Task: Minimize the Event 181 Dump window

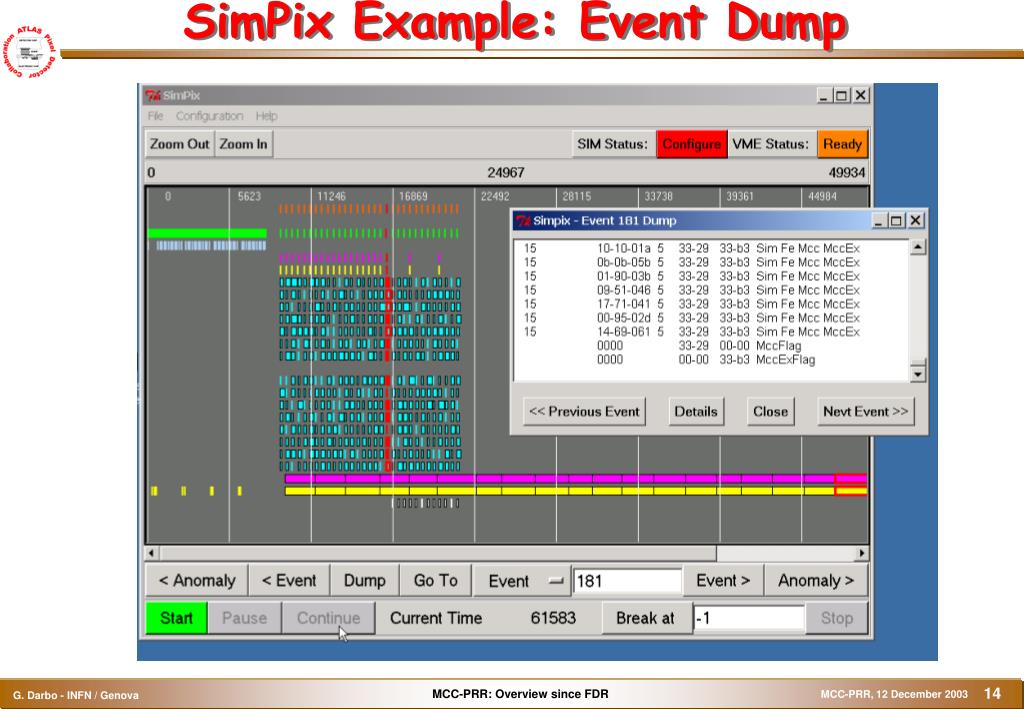Action: (880, 221)
